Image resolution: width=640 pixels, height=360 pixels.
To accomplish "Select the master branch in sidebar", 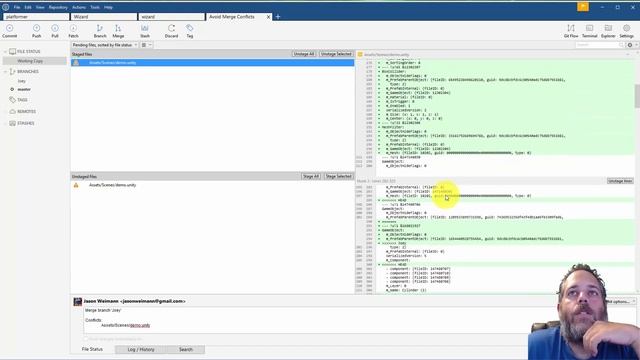I will point(24,89).
